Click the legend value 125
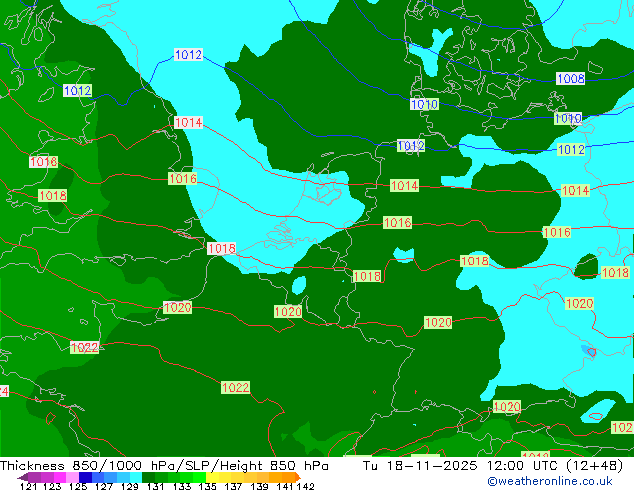Viewport: 634px width, 490px height. click(78, 486)
